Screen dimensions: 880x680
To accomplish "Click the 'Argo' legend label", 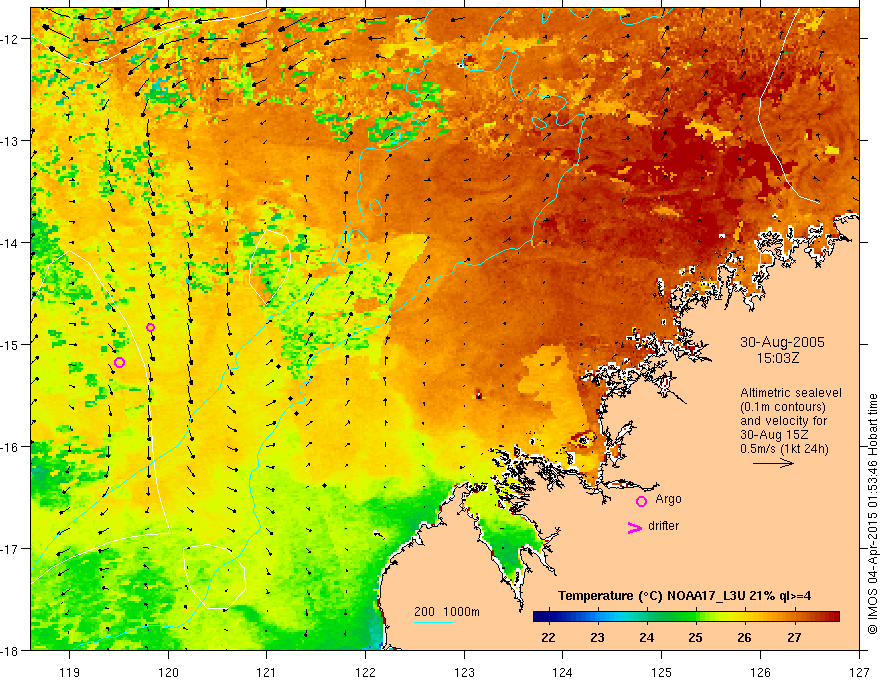I will click(x=668, y=499).
